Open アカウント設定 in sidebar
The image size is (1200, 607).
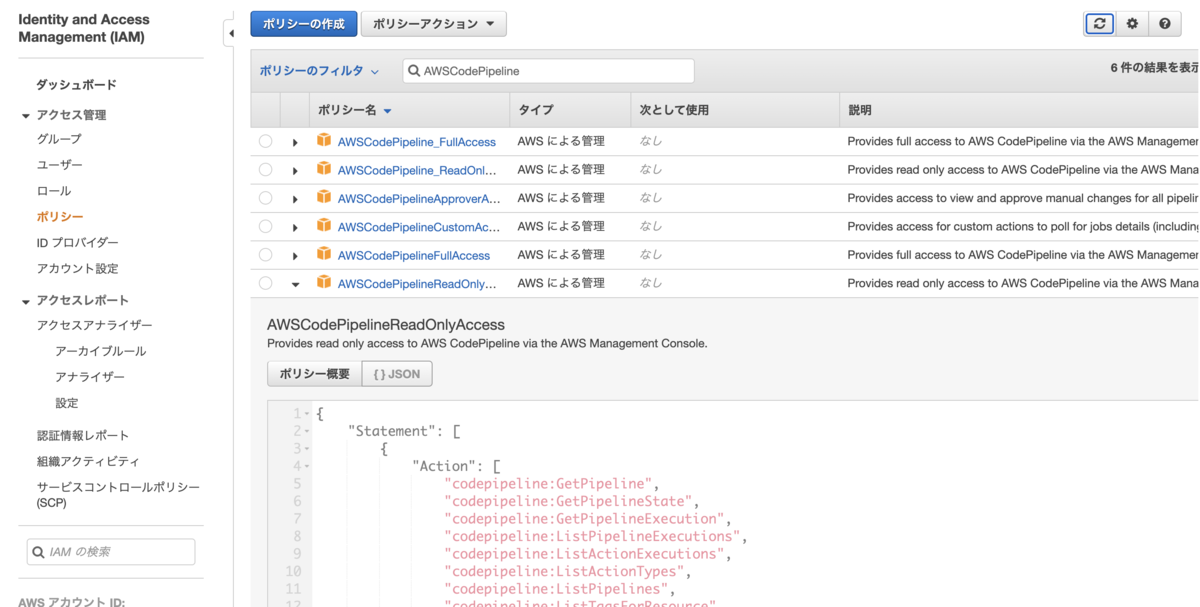coord(77,269)
